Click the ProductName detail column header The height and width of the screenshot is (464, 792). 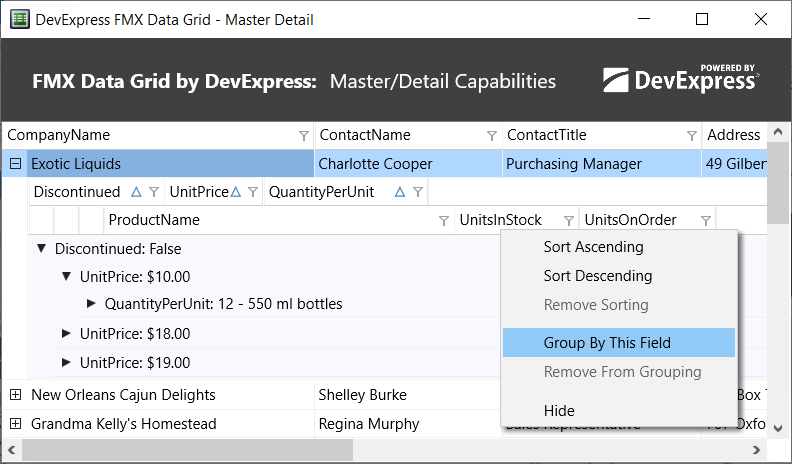[279, 220]
